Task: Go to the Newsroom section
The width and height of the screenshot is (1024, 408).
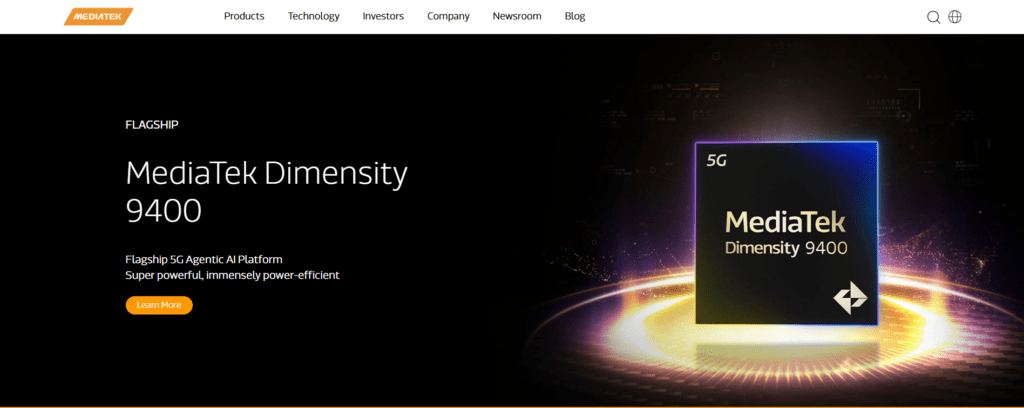Action: coord(517,16)
